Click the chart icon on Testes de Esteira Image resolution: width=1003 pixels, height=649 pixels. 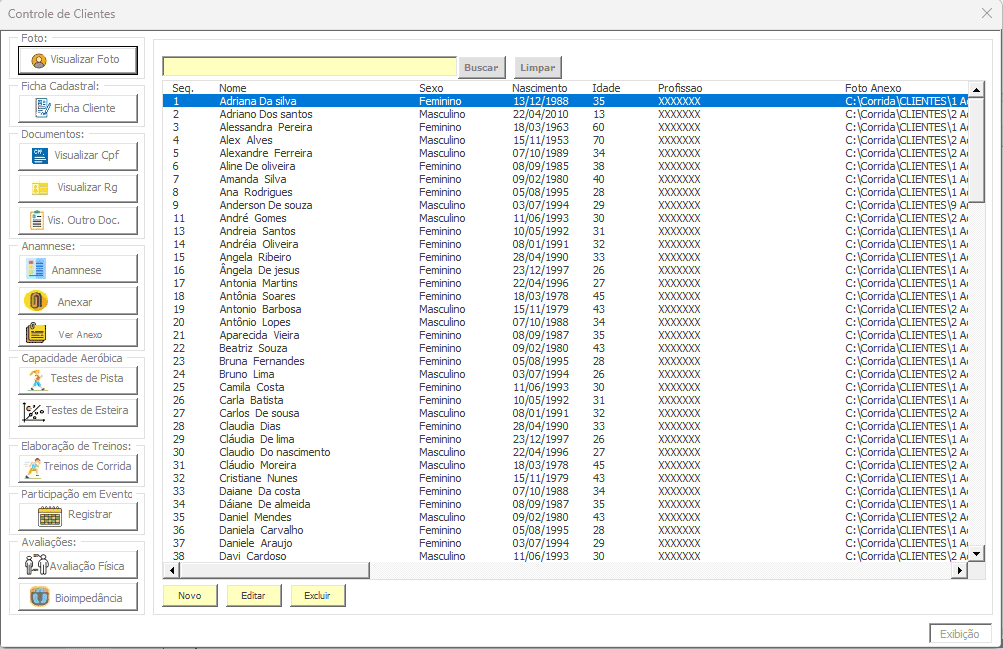[x=33, y=412]
